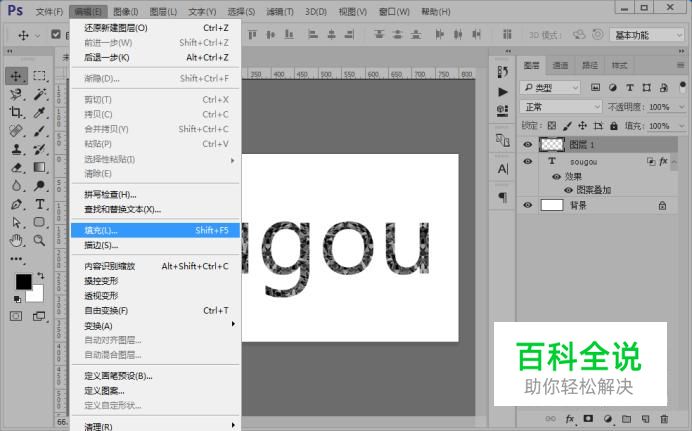This screenshot has height=431, width=692.
Task: Click the background white color swatch
Action: [37, 296]
